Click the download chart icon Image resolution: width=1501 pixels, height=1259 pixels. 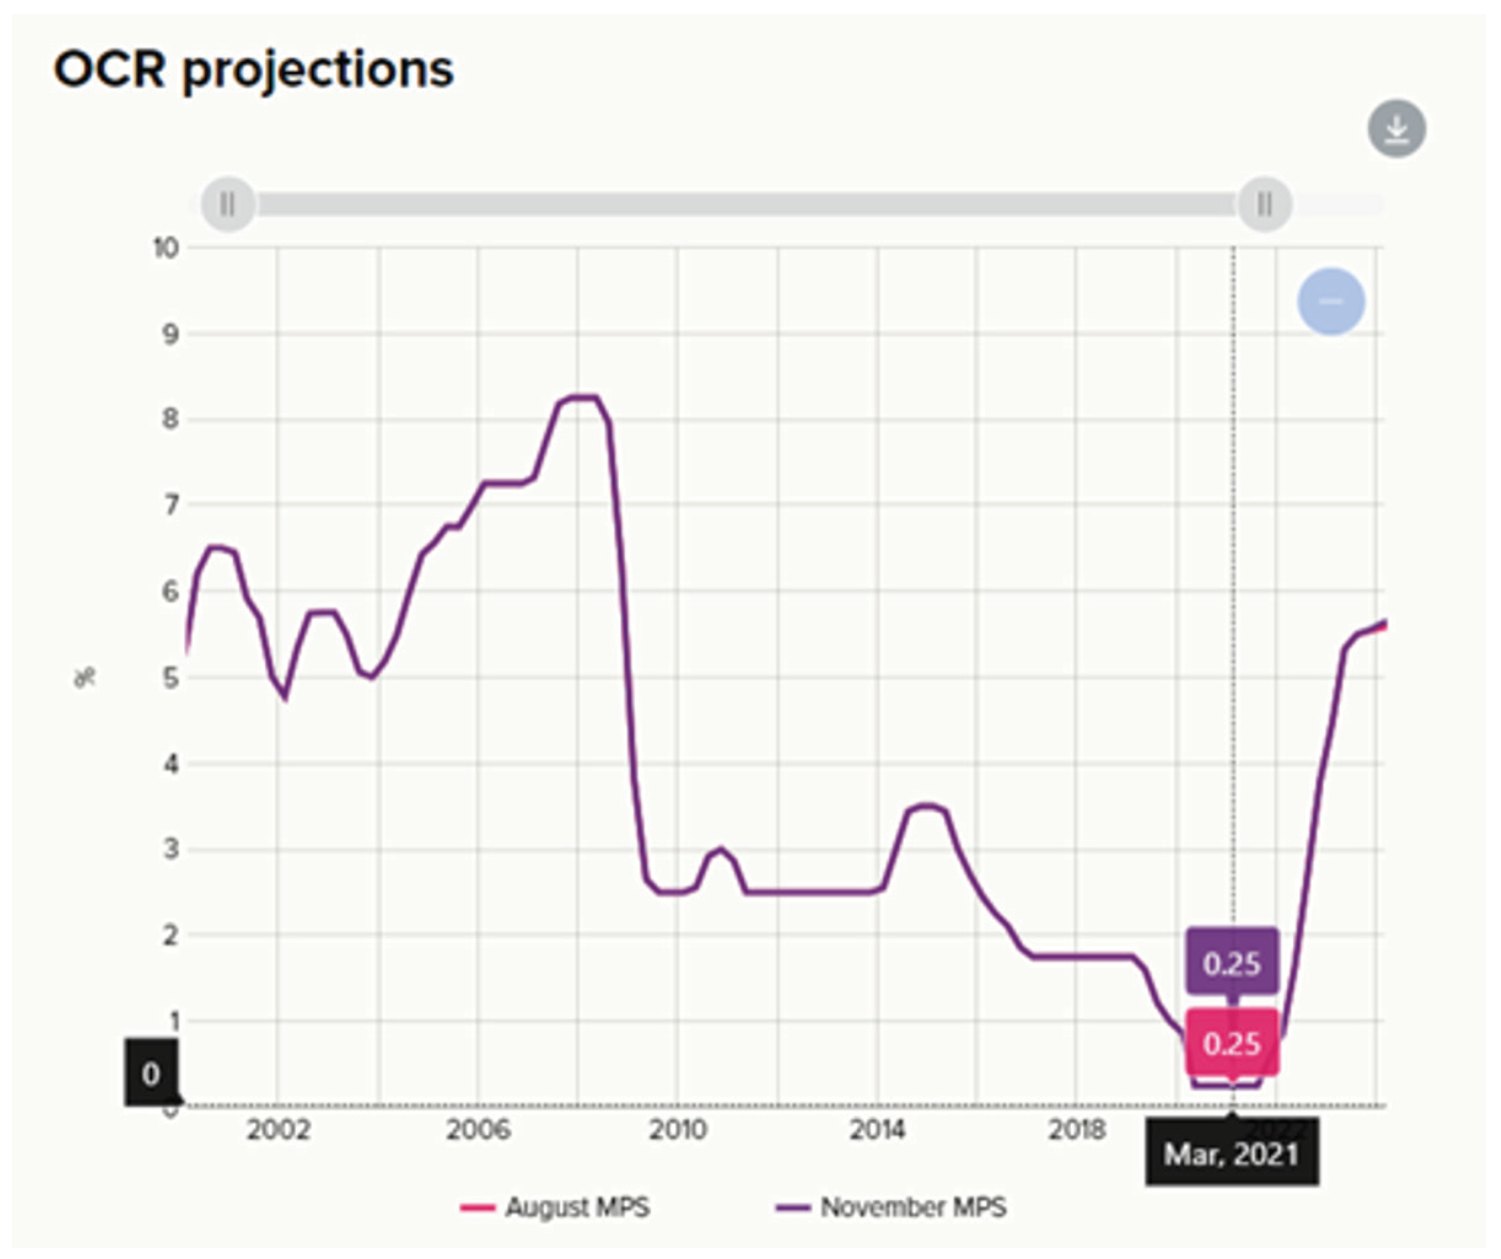click(x=1396, y=129)
